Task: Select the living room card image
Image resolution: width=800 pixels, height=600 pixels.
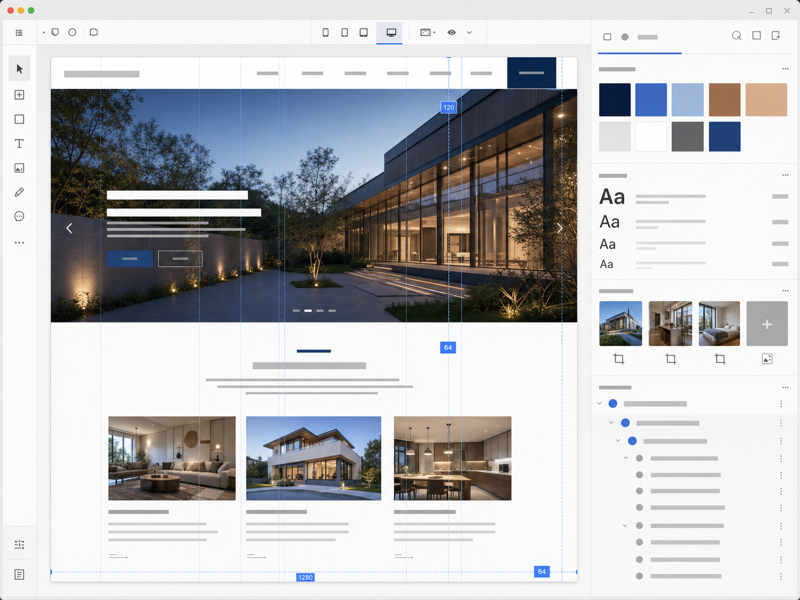Action: (172, 458)
